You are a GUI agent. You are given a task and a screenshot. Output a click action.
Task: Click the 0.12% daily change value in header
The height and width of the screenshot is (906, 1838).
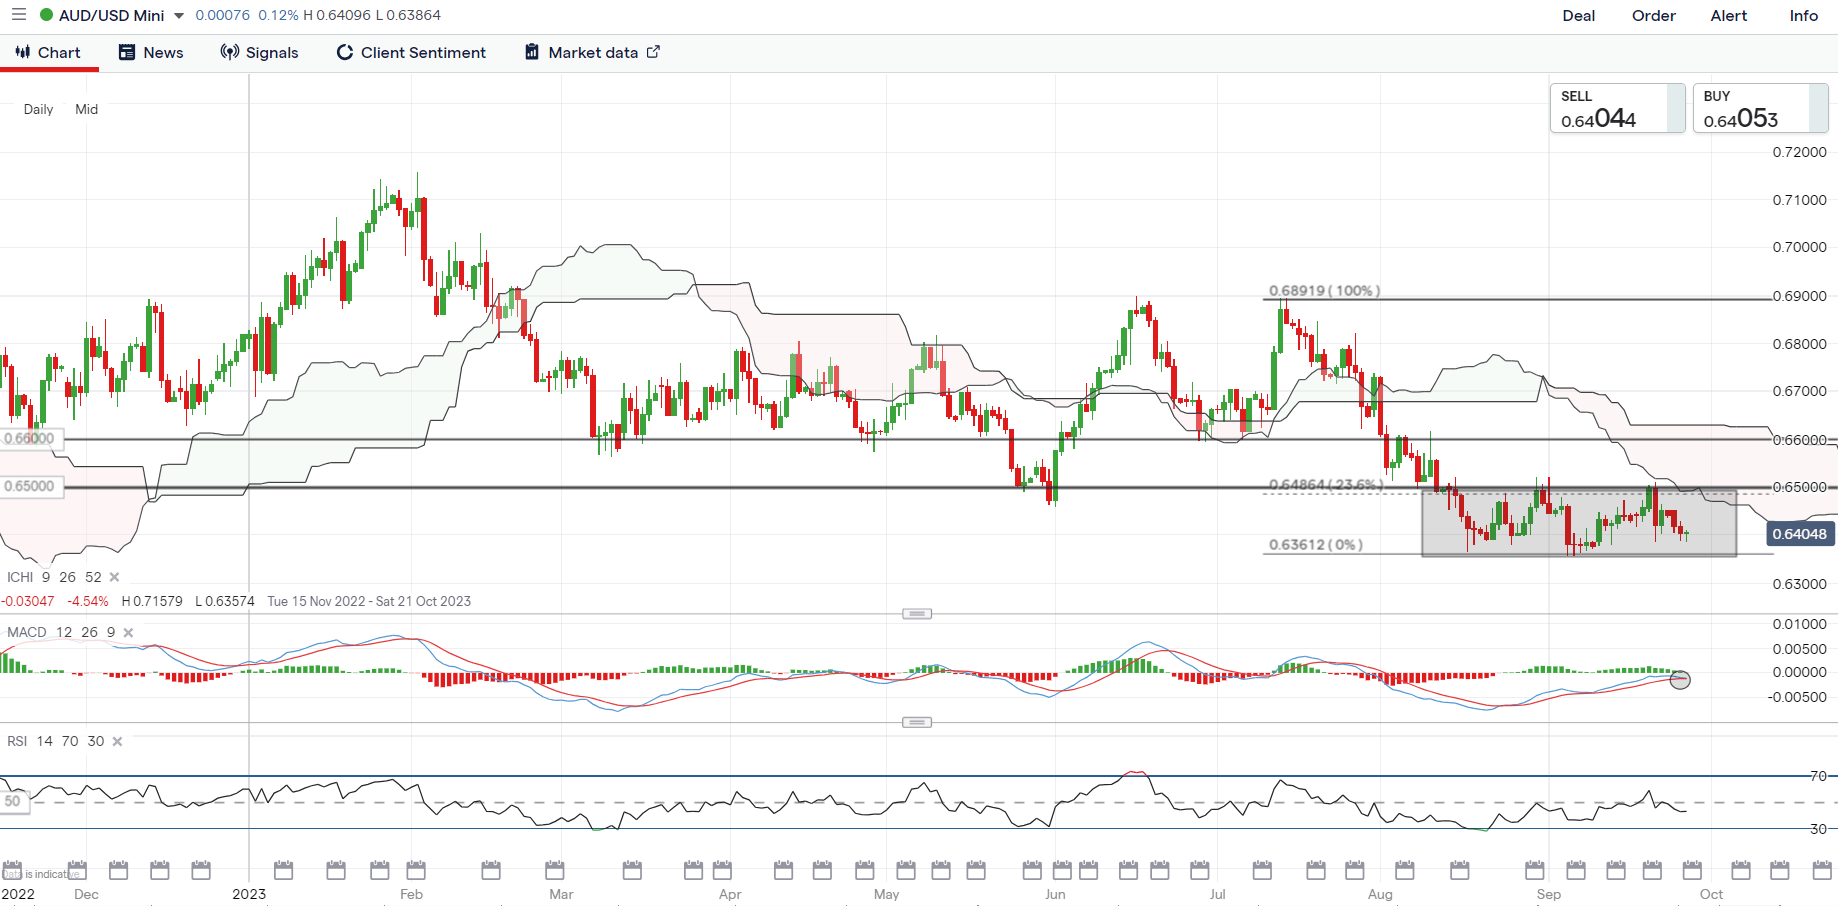(278, 15)
